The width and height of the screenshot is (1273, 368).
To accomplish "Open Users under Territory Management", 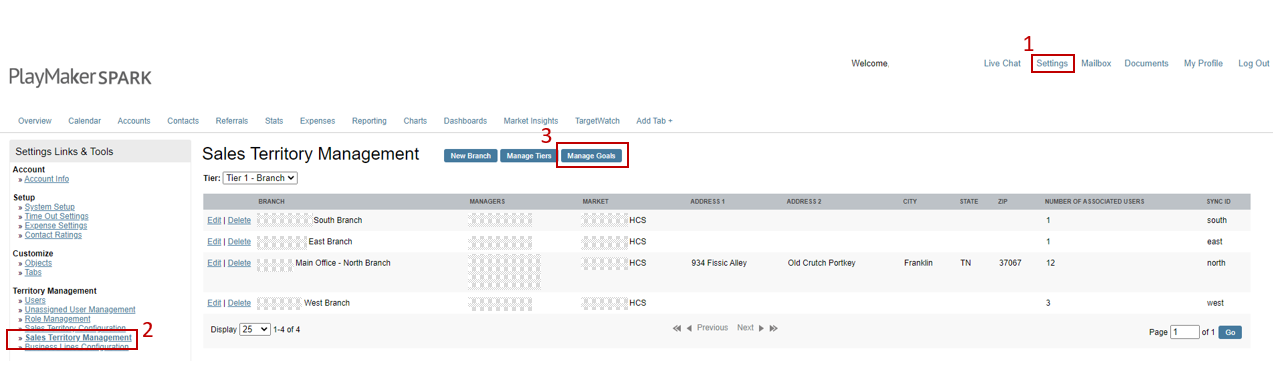I will pos(35,300).
